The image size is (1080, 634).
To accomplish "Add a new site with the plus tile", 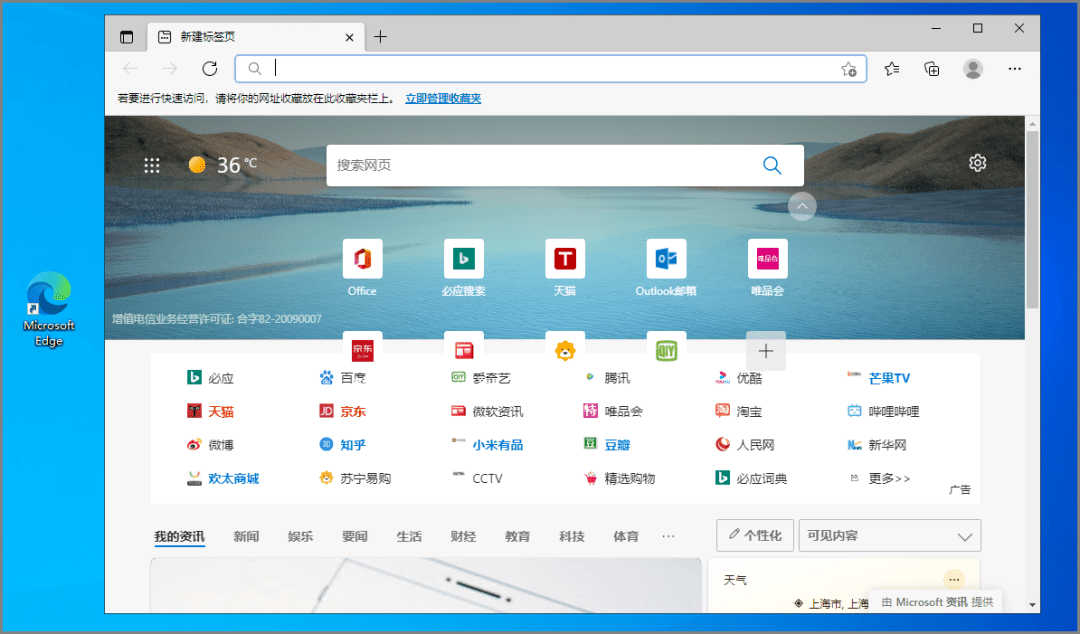I will (x=766, y=351).
